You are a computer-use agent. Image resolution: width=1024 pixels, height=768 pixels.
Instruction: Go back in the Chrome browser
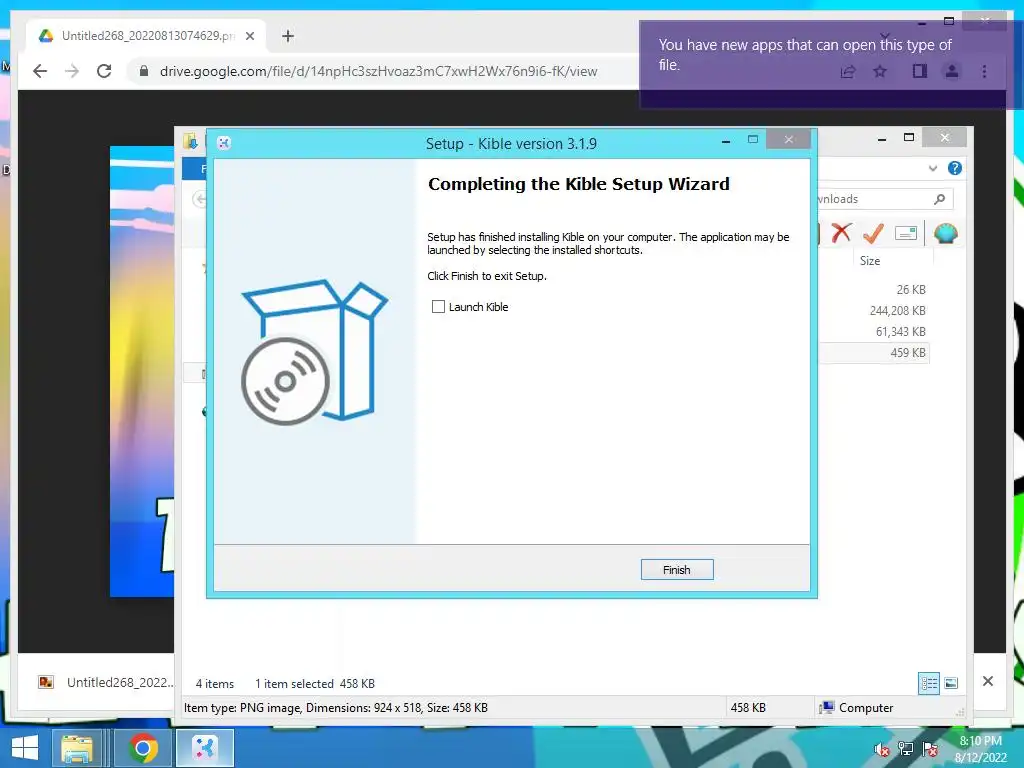[x=40, y=71]
